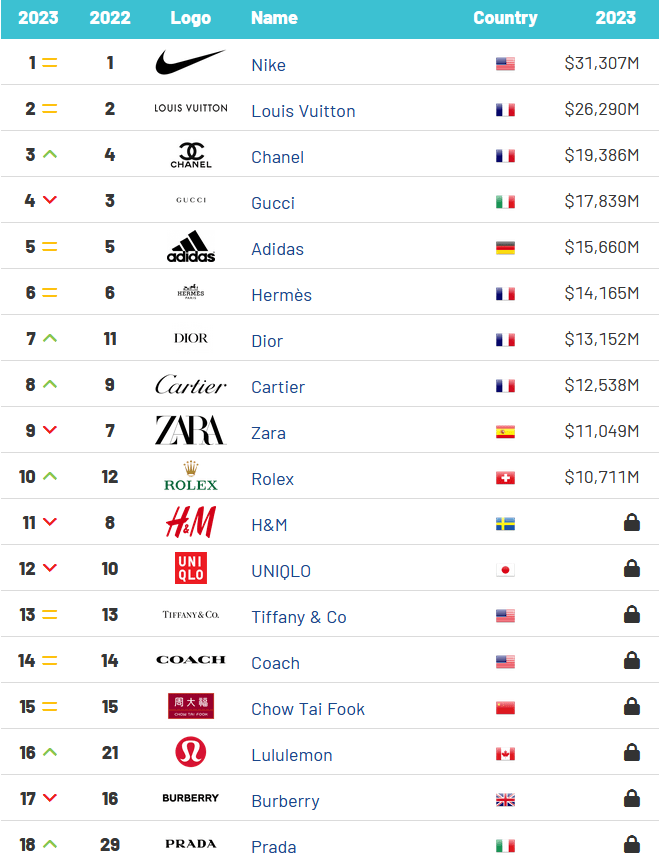Viewport: 659px width, 862px height.
Task: Click the Adidas three-stripes logo
Action: [191, 246]
